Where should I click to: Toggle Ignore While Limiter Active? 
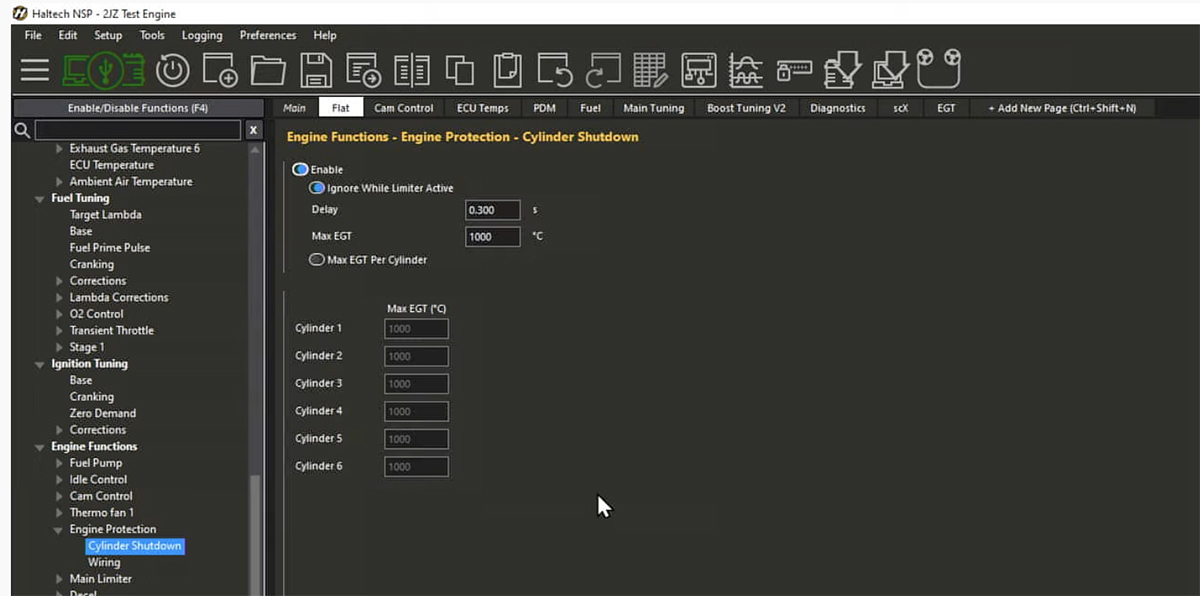click(317, 188)
